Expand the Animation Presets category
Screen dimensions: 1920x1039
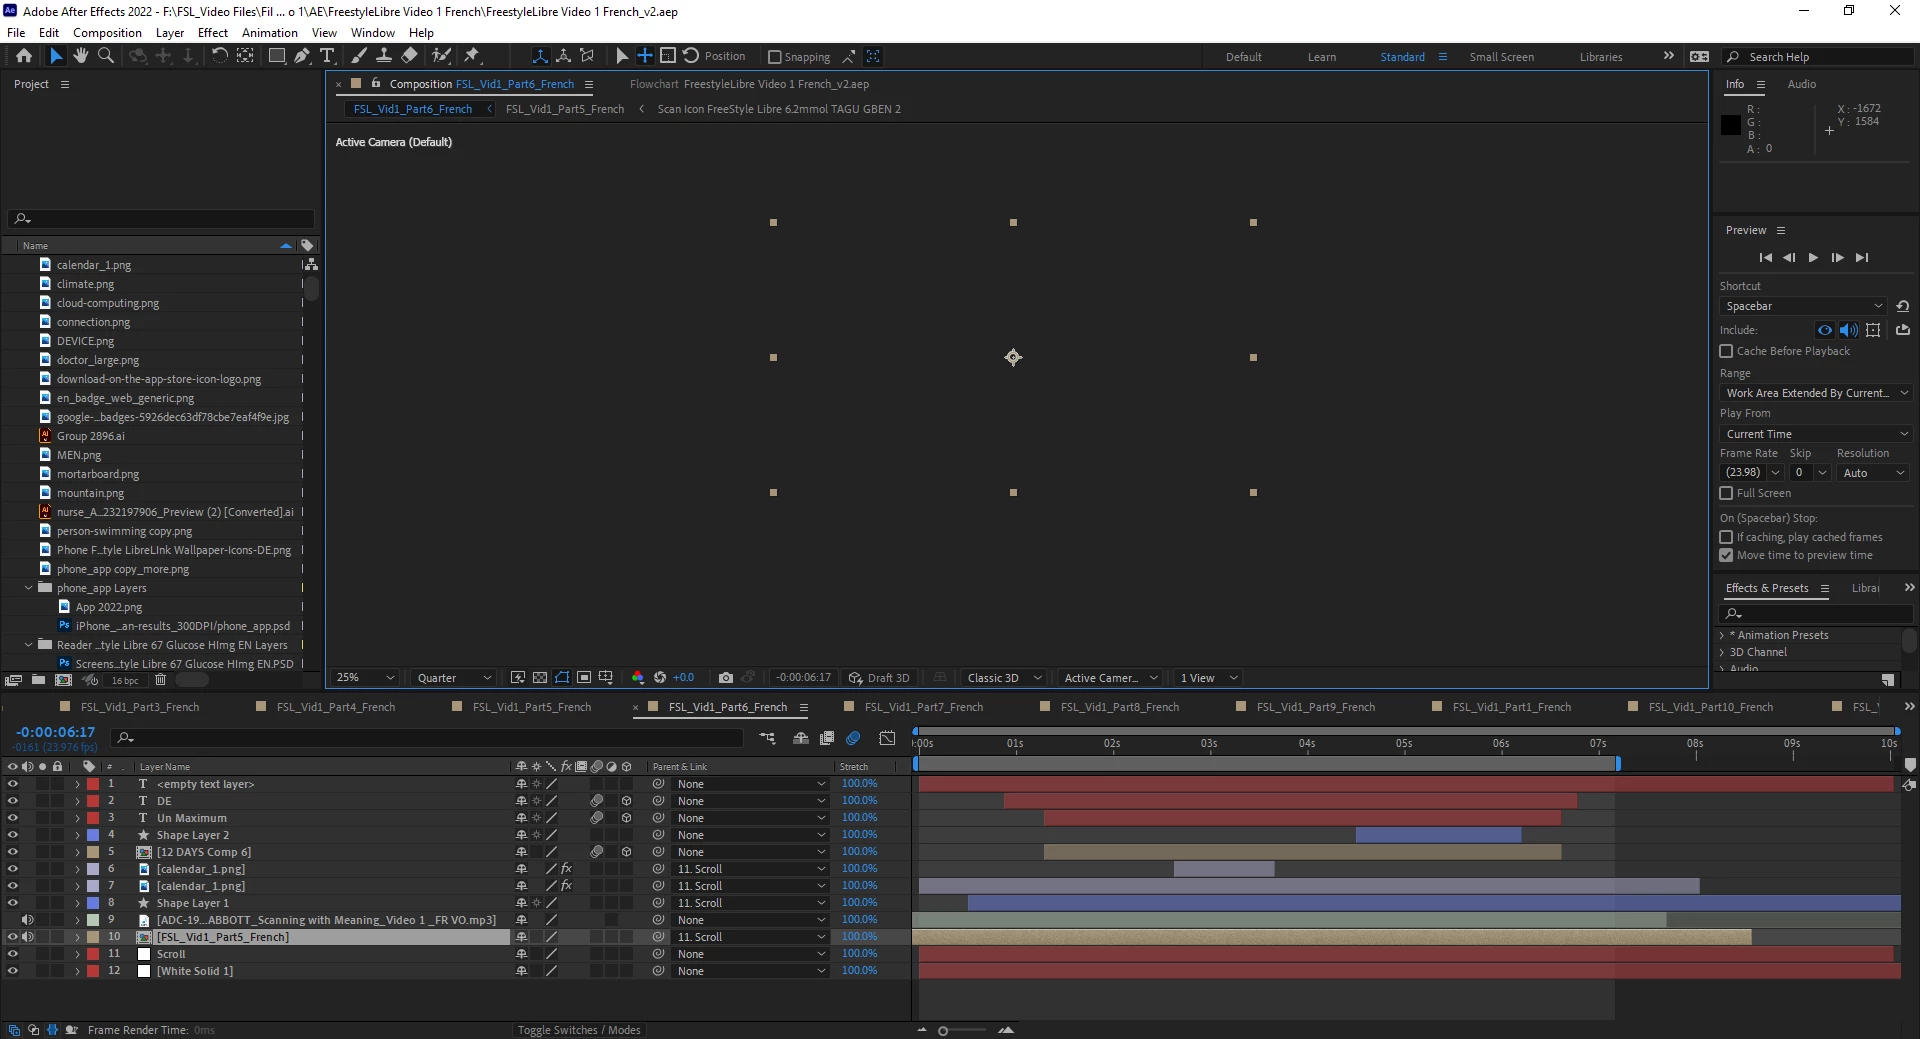(1722, 635)
